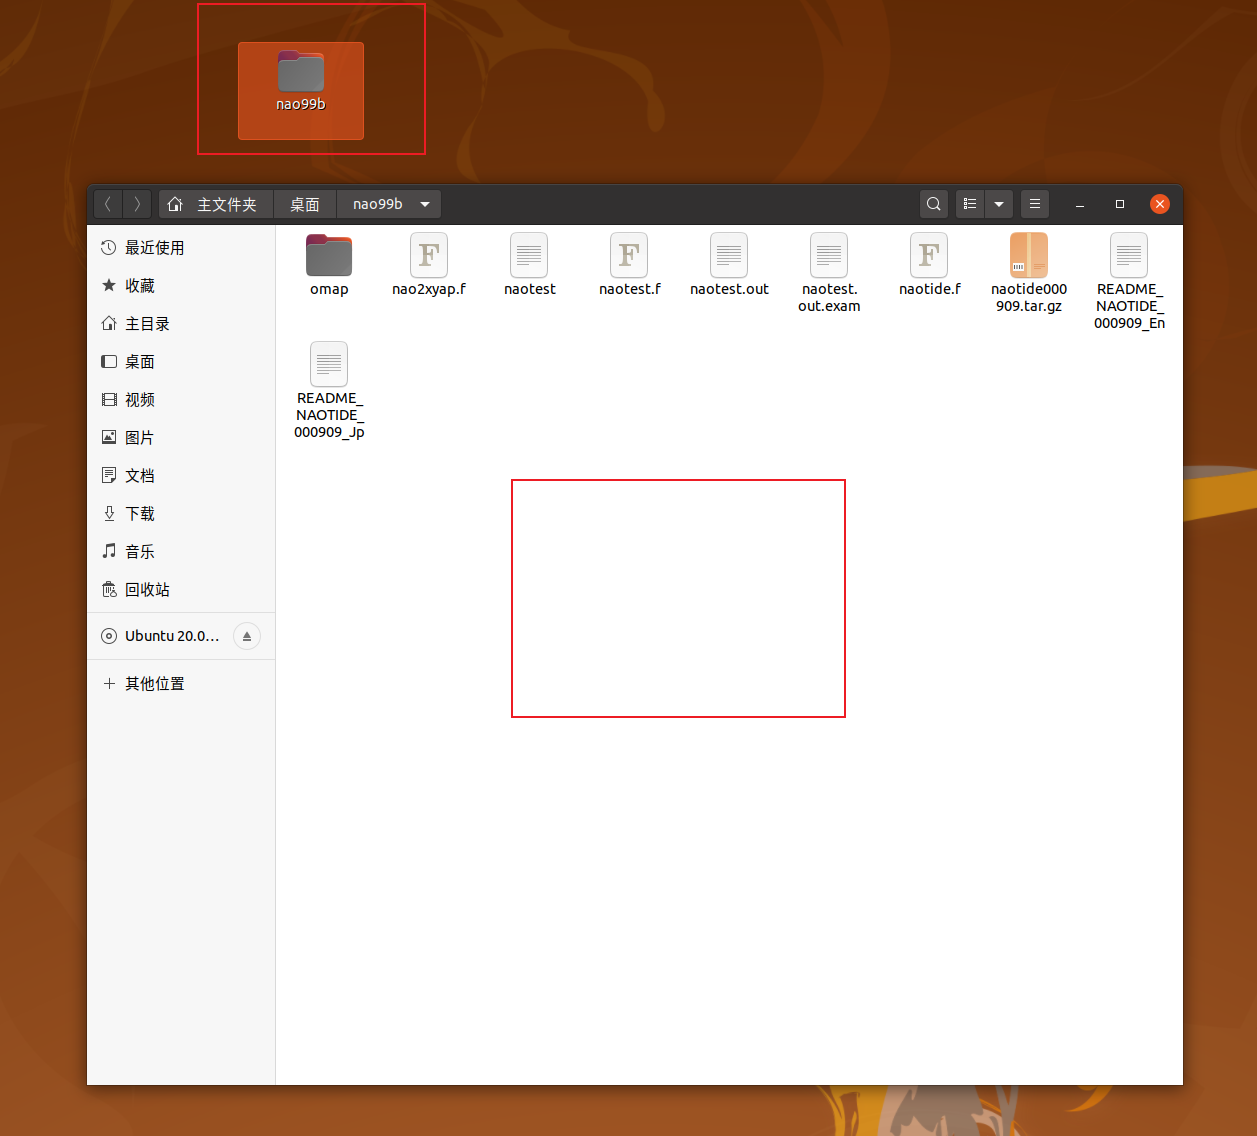Eject the Ubuntu 20.0 disc

pos(247,636)
